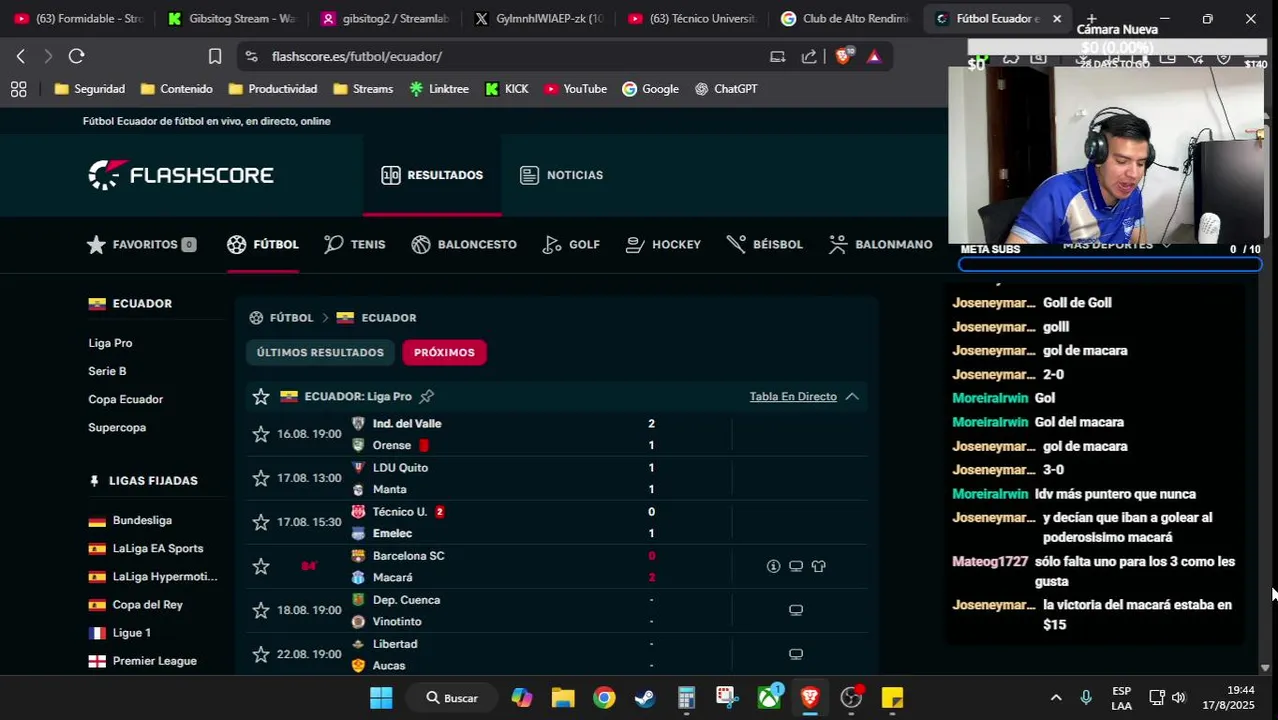This screenshot has height=720, width=1278.
Task: Open Contenido bookmarks folder
Action: coord(177,89)
